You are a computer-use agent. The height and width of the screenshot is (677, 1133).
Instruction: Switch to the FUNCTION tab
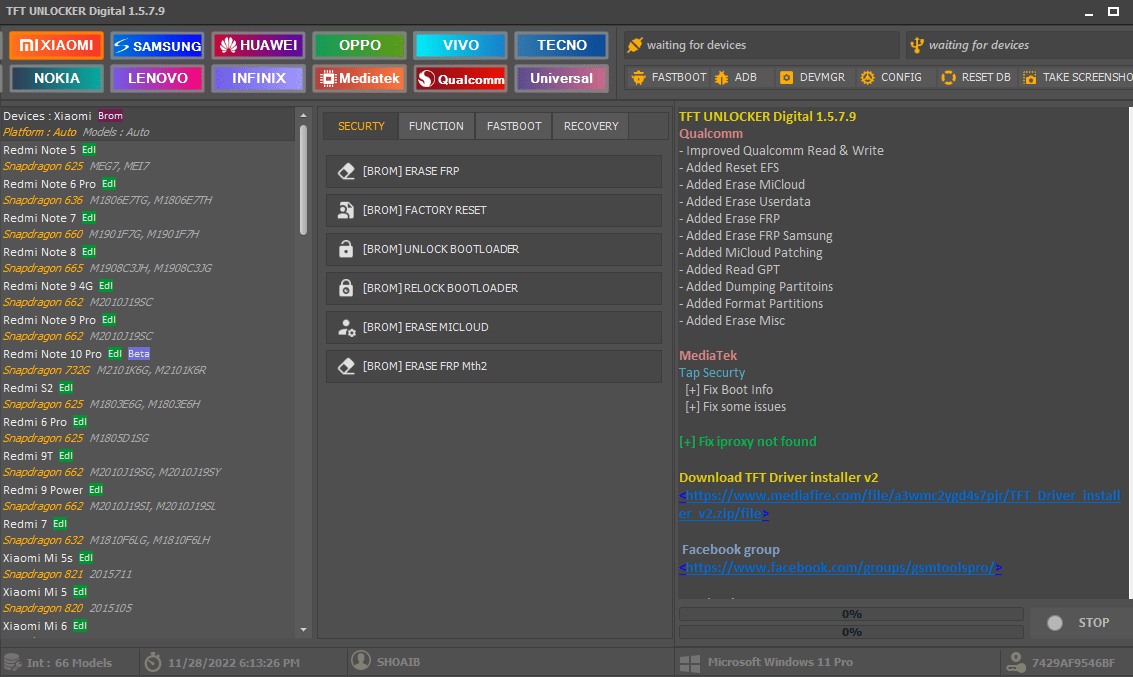tap(436, 126)
